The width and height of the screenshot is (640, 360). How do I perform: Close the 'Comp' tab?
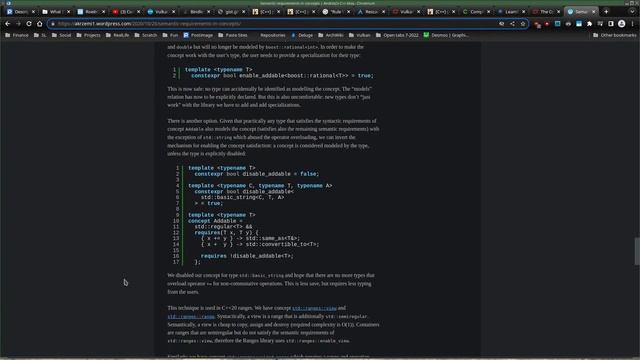click(489, 12)
